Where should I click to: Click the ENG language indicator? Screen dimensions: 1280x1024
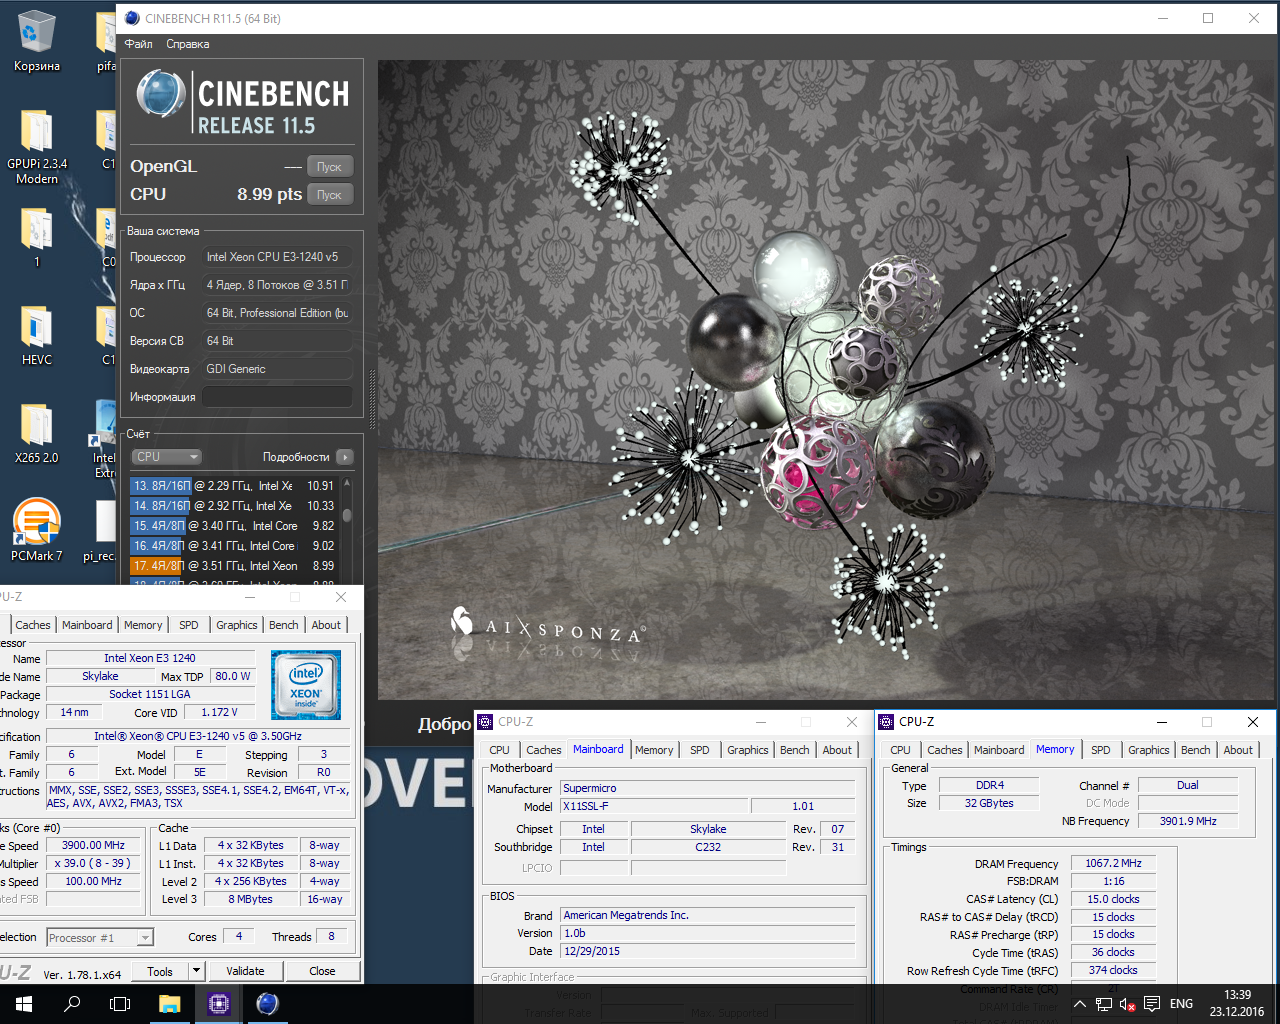(x=1181, y=1004)
